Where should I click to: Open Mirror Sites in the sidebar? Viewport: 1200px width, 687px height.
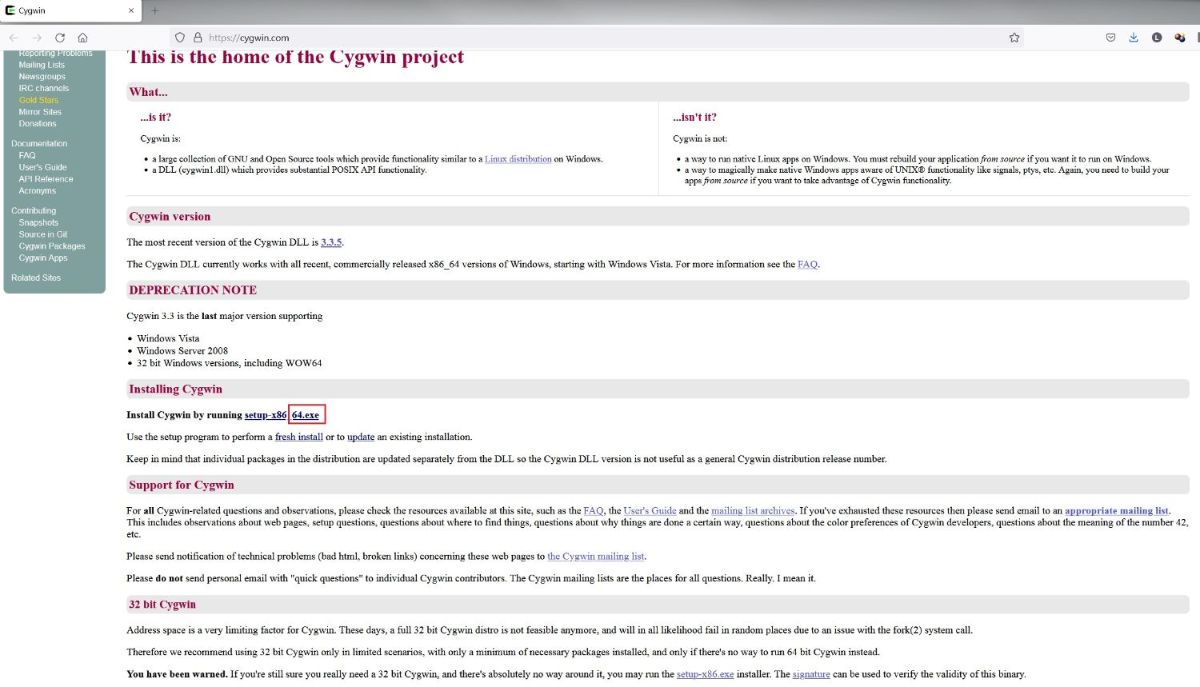point(40,112)
